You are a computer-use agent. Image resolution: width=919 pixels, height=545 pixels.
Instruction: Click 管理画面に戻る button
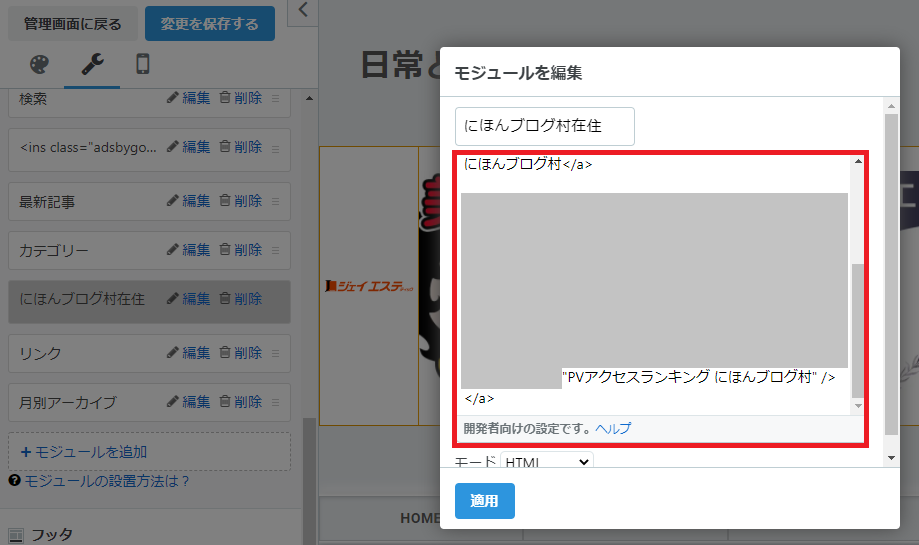point(73,23)
